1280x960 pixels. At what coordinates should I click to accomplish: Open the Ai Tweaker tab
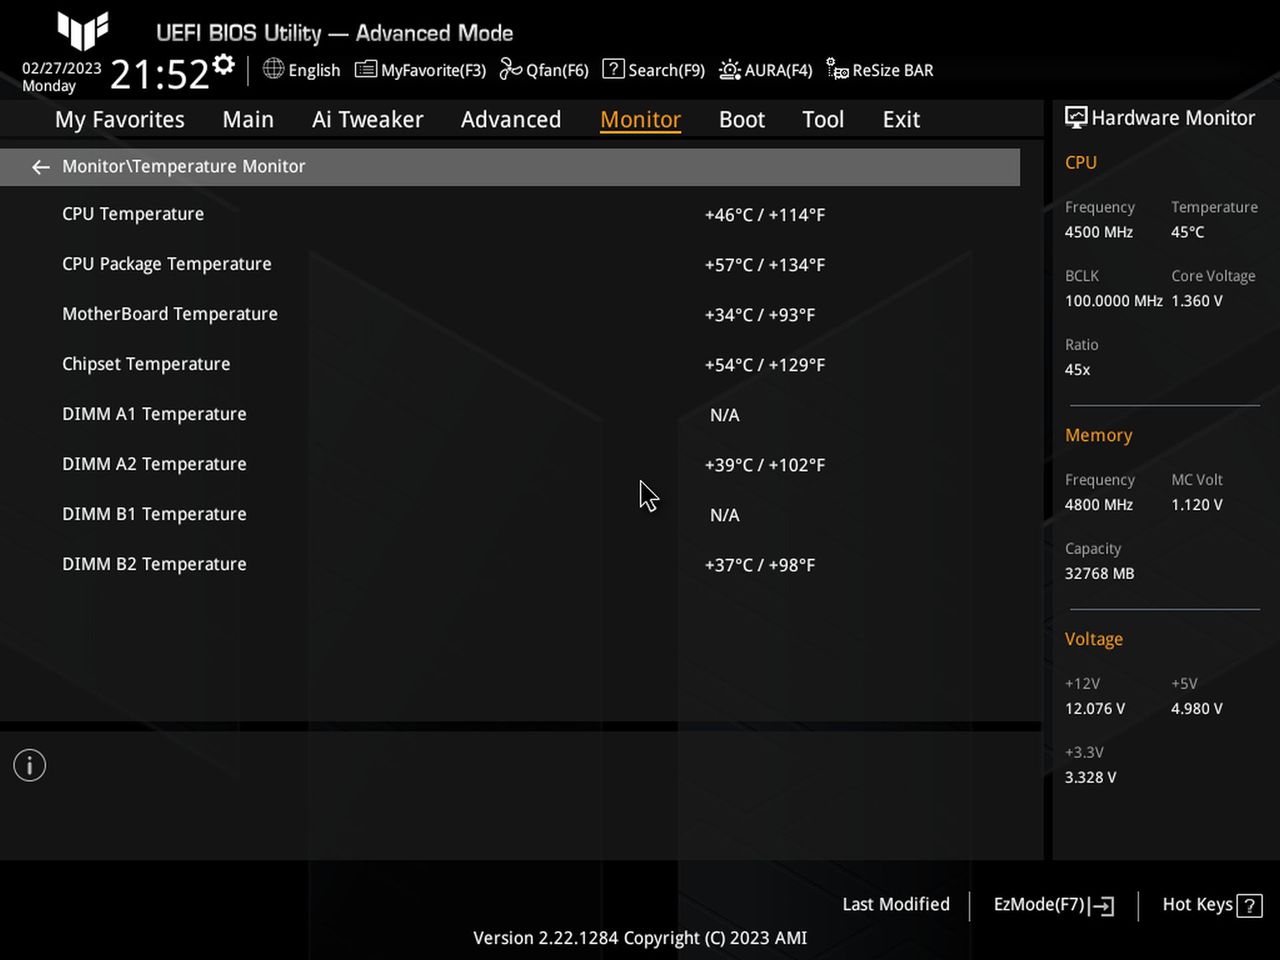click(x=367, y=120)
